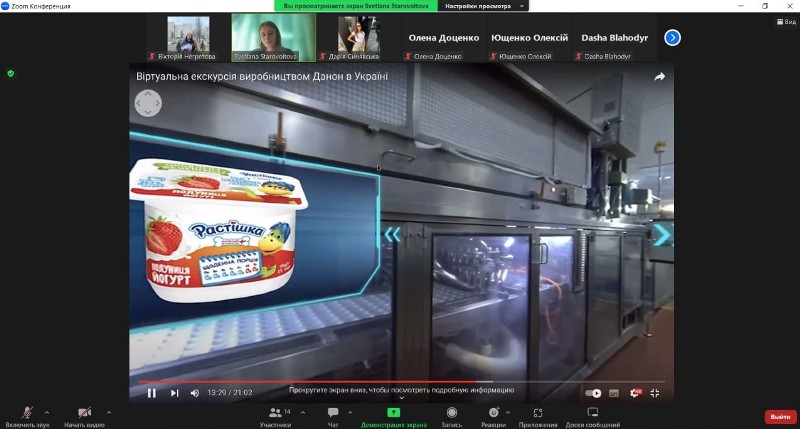
Task: Select Svetlana Starovoitova video thumbnail
Action: (x=273, y=38)
